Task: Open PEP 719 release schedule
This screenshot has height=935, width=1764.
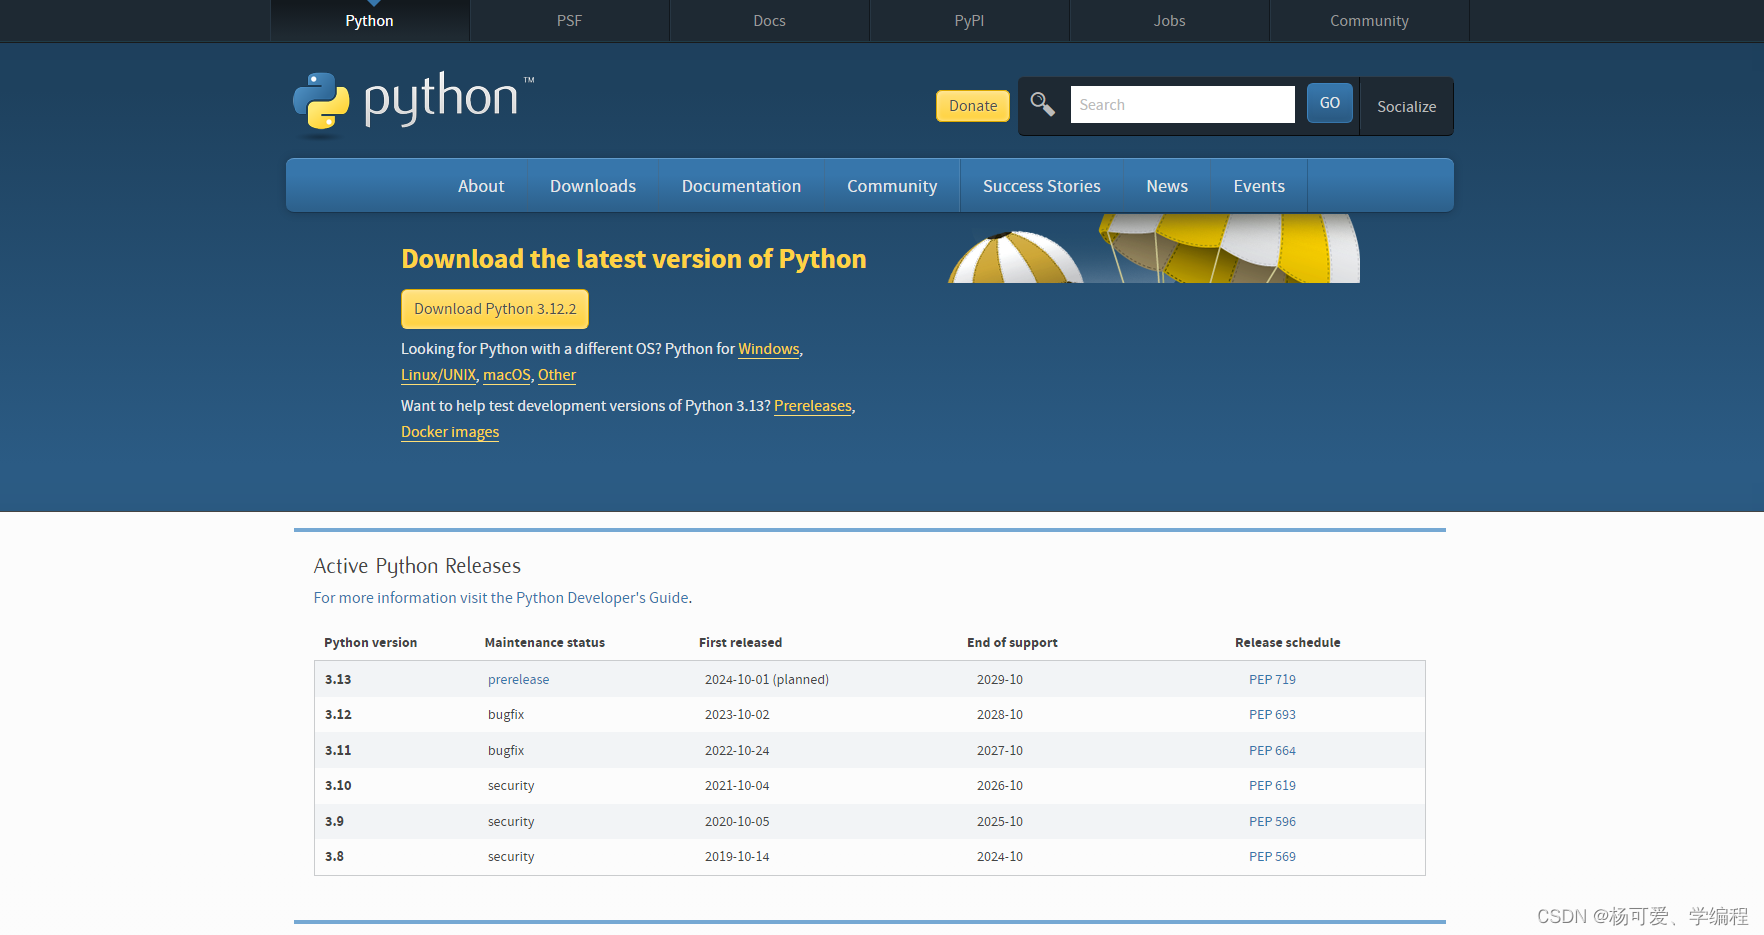Action: click(1272, 679)
